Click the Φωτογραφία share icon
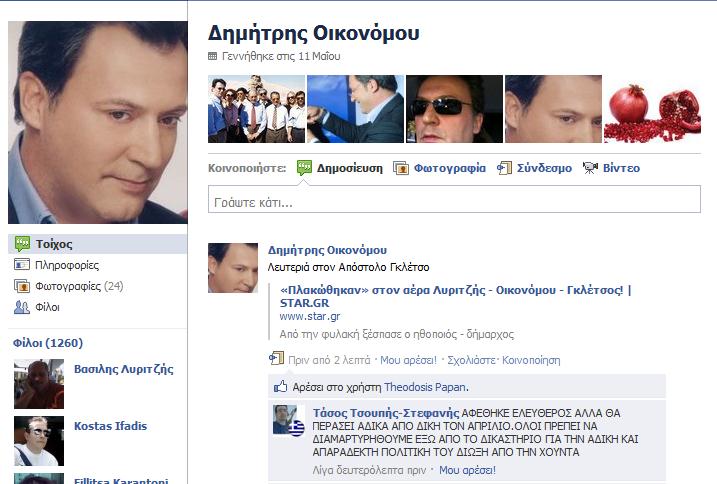Viewport: 717px width, 484px height. coord(401,168)
